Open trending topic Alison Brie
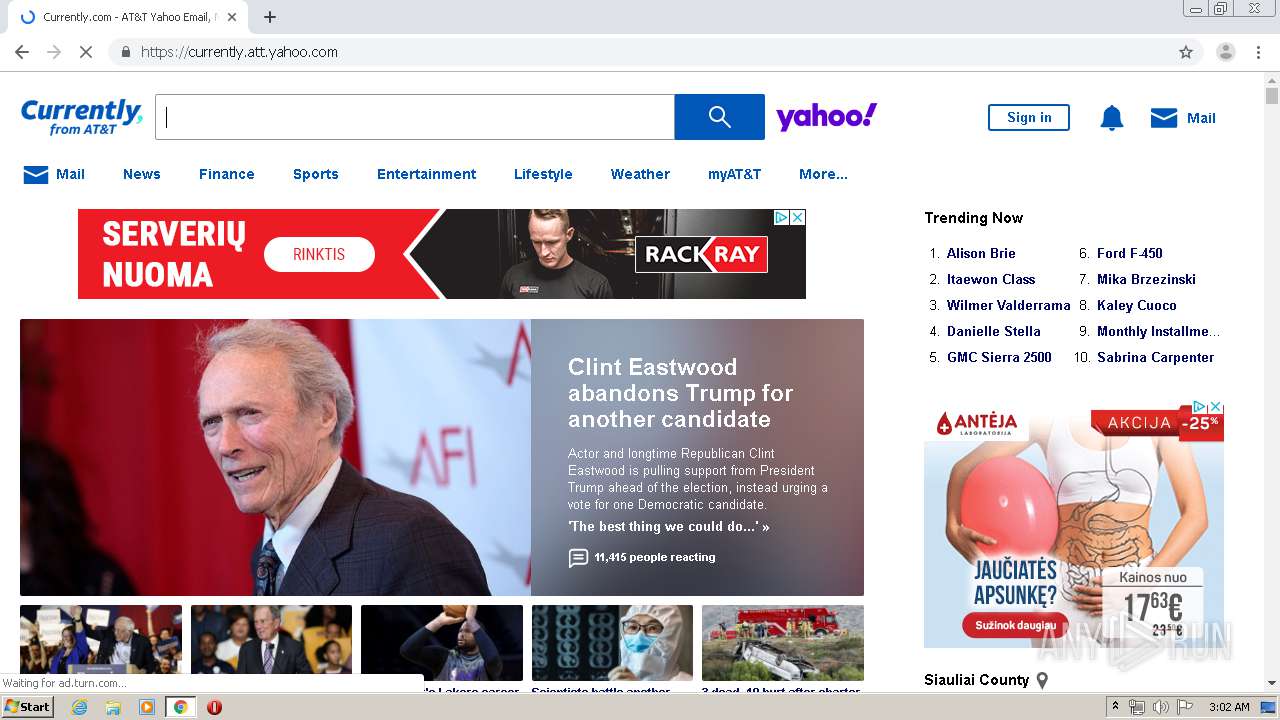 981,253
